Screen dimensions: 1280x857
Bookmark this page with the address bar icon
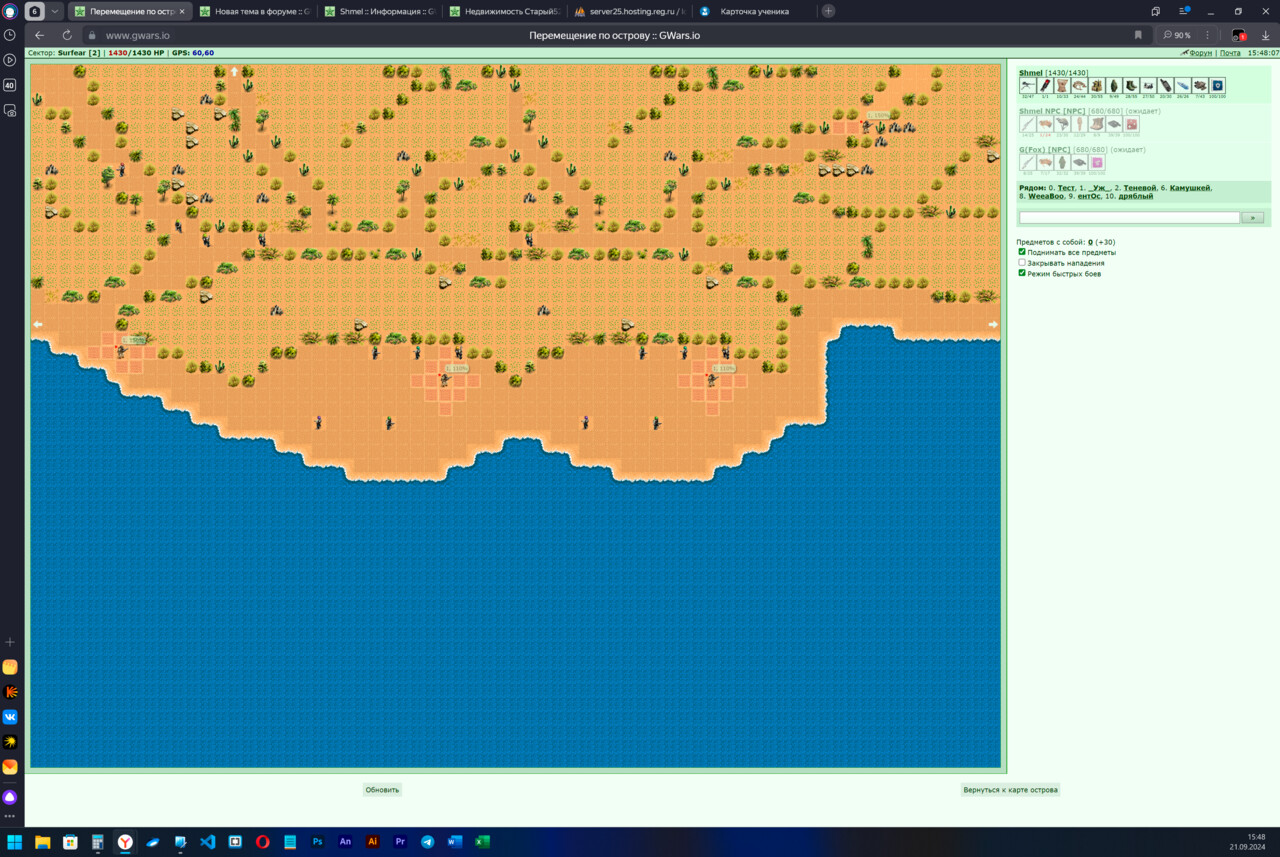[1138, 35]
